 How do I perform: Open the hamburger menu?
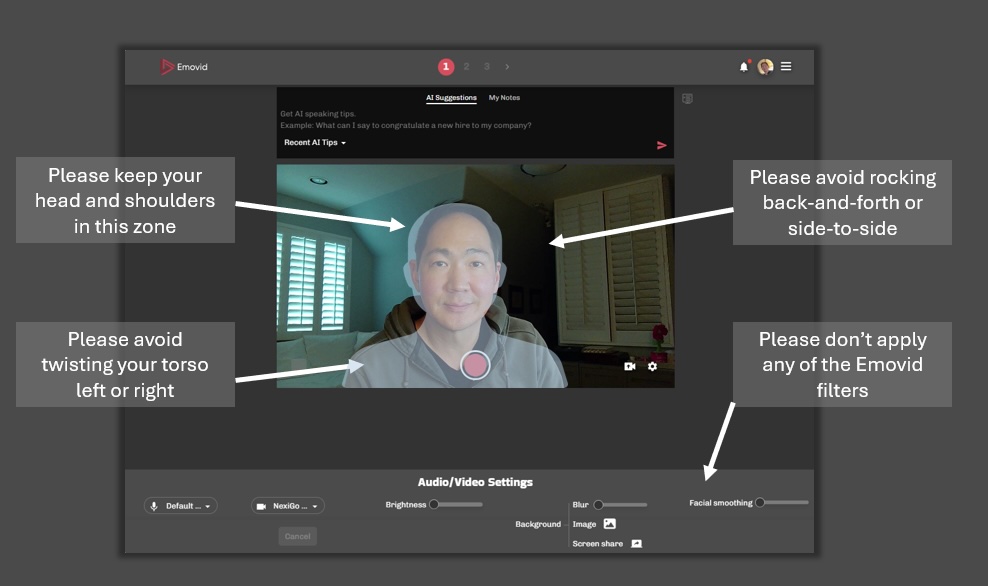tap(786, 66)
